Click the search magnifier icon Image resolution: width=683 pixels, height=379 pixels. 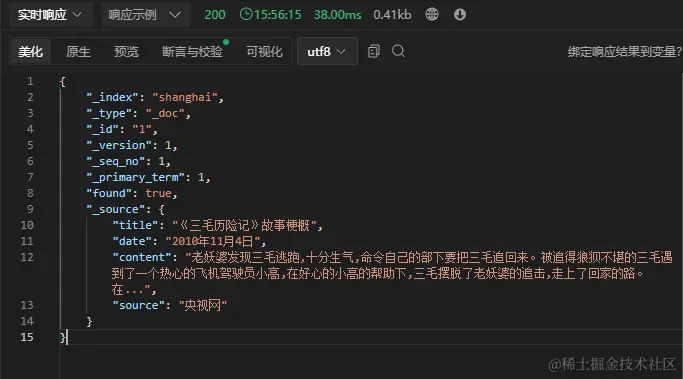coord(398,51)
